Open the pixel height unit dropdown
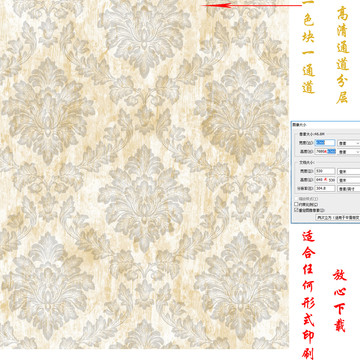The width and height of the screenshot is (360, 360). click(x=349, y=152)
